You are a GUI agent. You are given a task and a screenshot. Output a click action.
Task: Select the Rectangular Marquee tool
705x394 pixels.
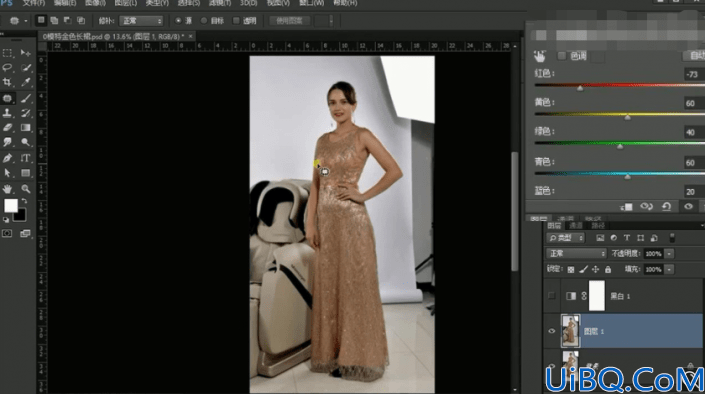(7, 53)
